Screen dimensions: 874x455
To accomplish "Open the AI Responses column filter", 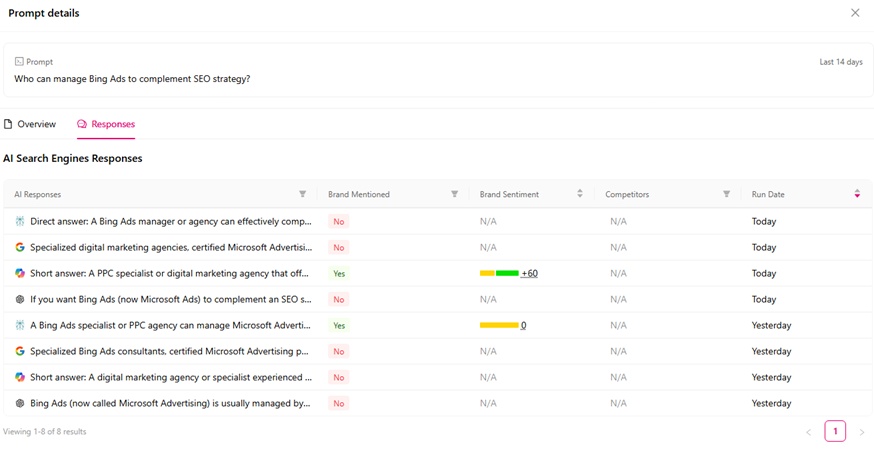I will tap(303, 194).
